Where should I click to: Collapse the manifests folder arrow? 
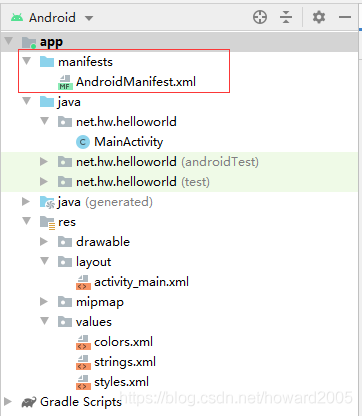[x=27, y=61]
